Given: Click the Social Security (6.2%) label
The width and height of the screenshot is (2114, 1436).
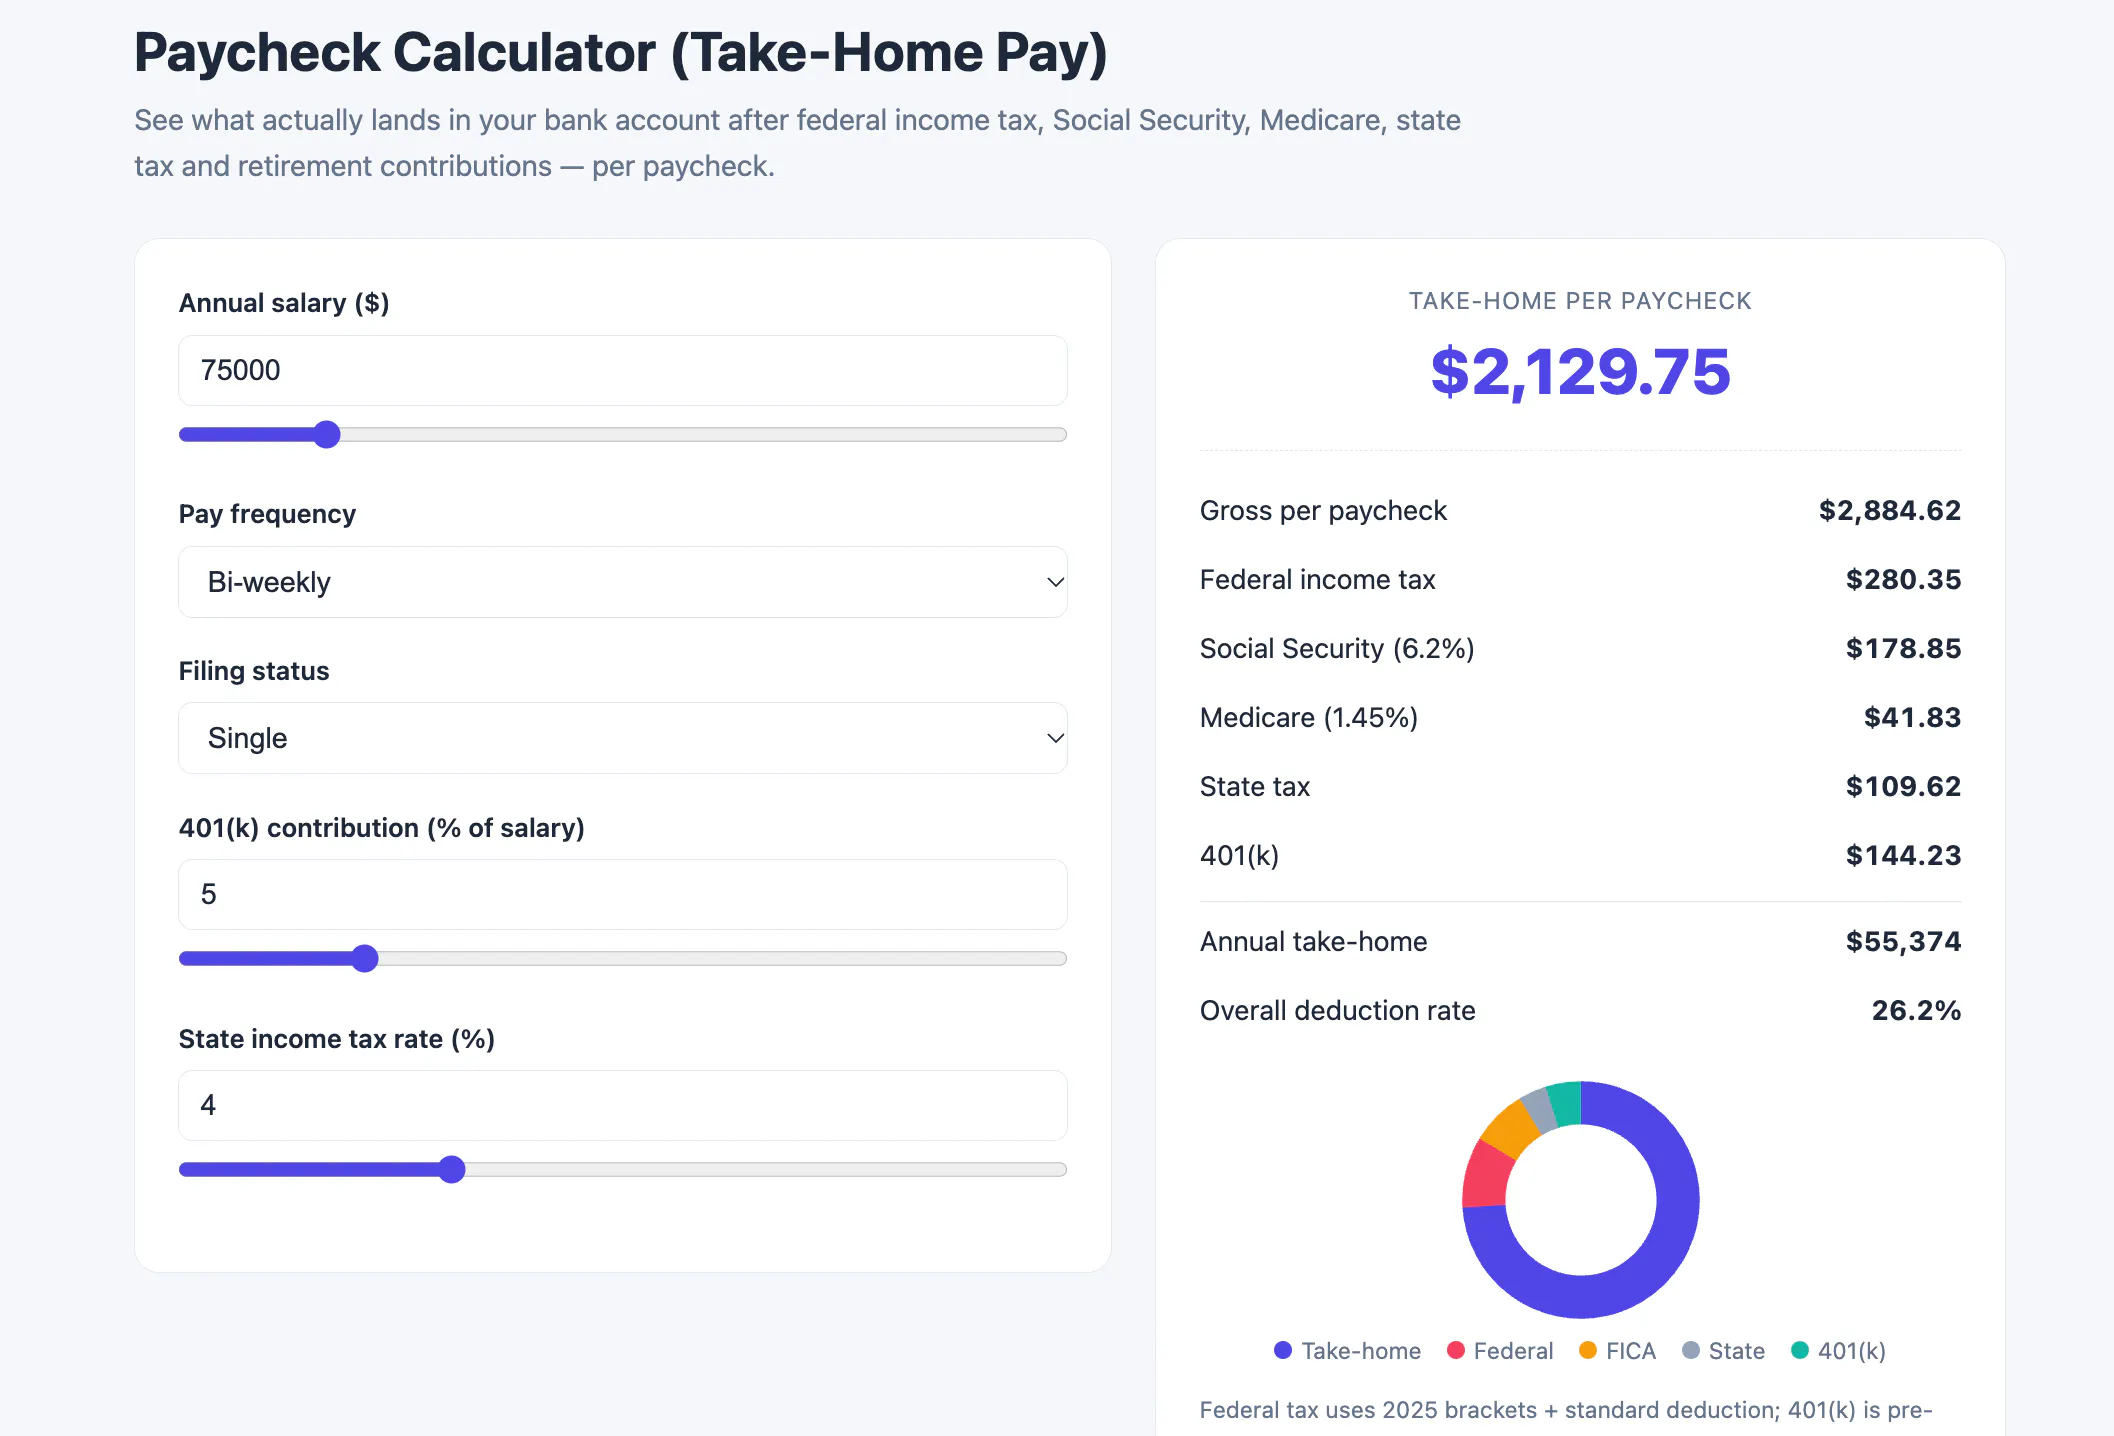Looking at the screenshot, I should (1337, 649).
